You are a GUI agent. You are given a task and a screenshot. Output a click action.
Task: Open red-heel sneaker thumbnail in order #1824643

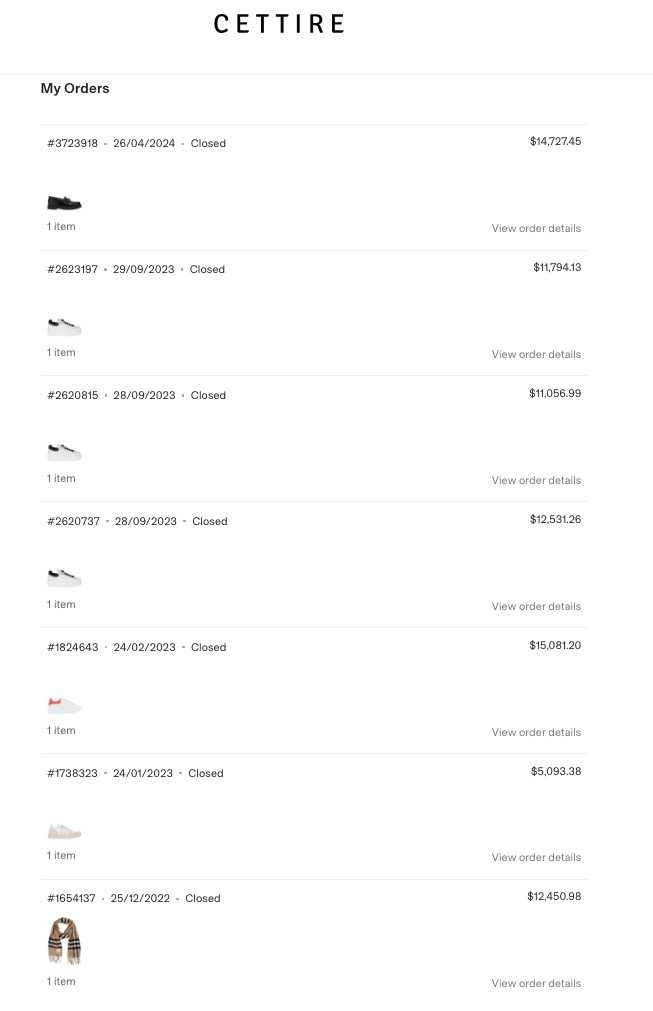64,705
